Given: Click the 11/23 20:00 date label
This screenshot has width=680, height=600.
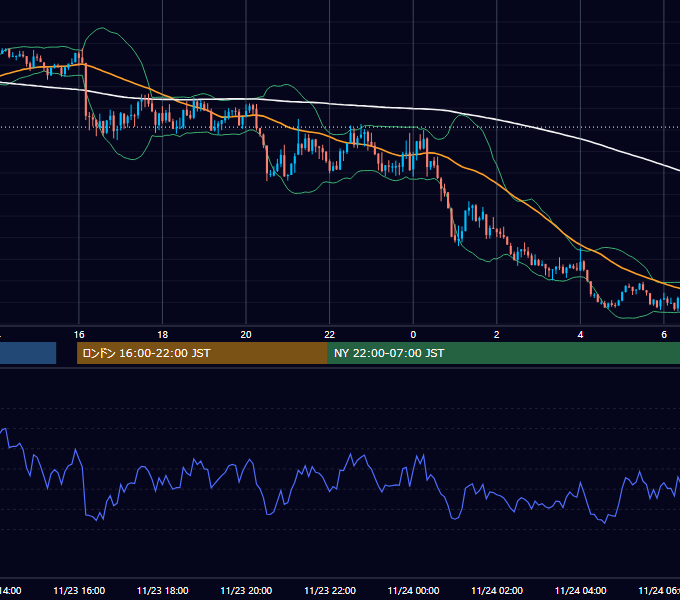Looking at the screenshot, I should pos(246,590).
